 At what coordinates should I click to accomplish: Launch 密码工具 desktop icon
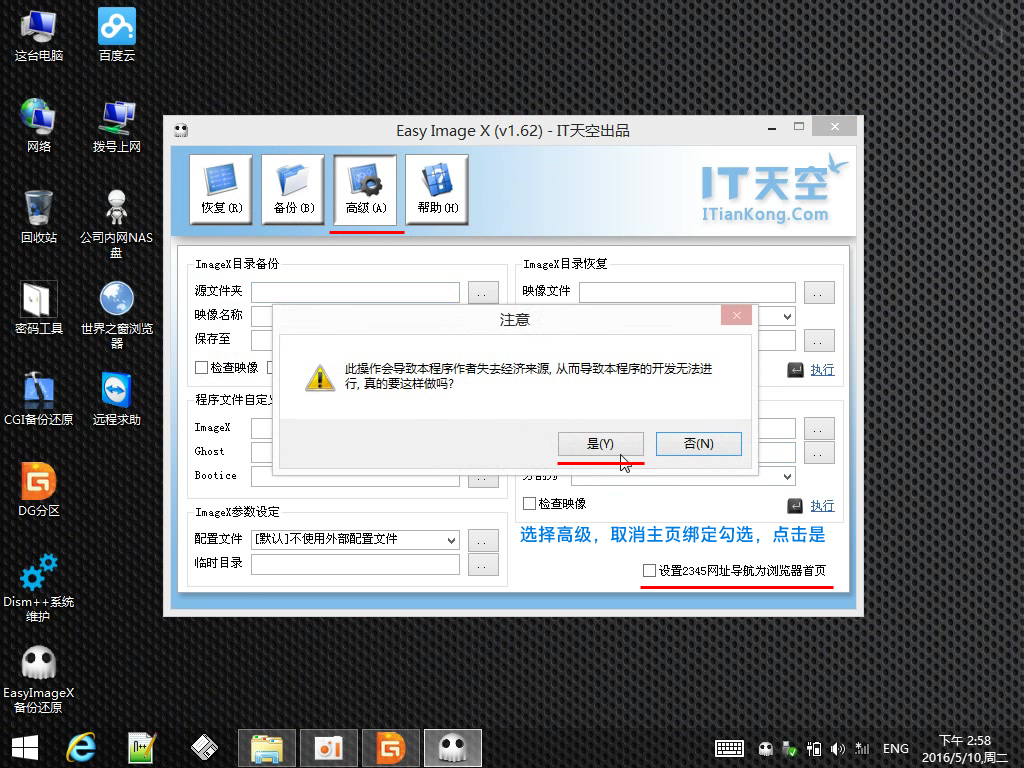point(39,308)
